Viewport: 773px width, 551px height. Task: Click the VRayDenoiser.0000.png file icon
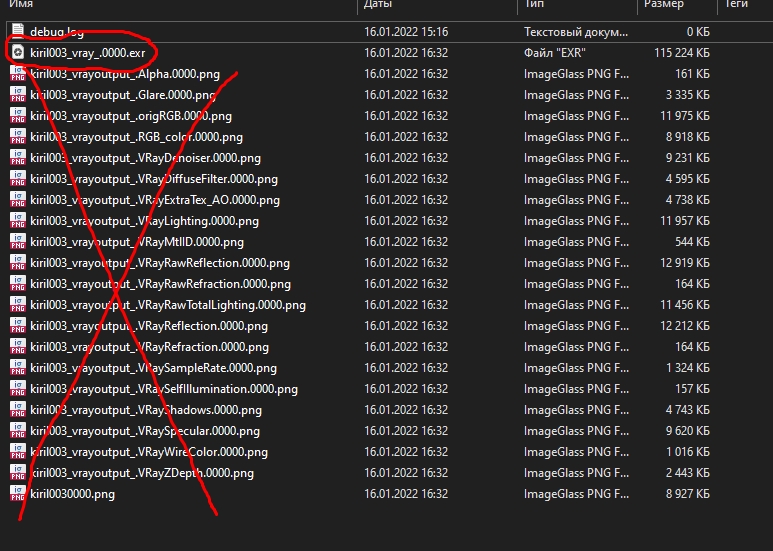point(17,158)
